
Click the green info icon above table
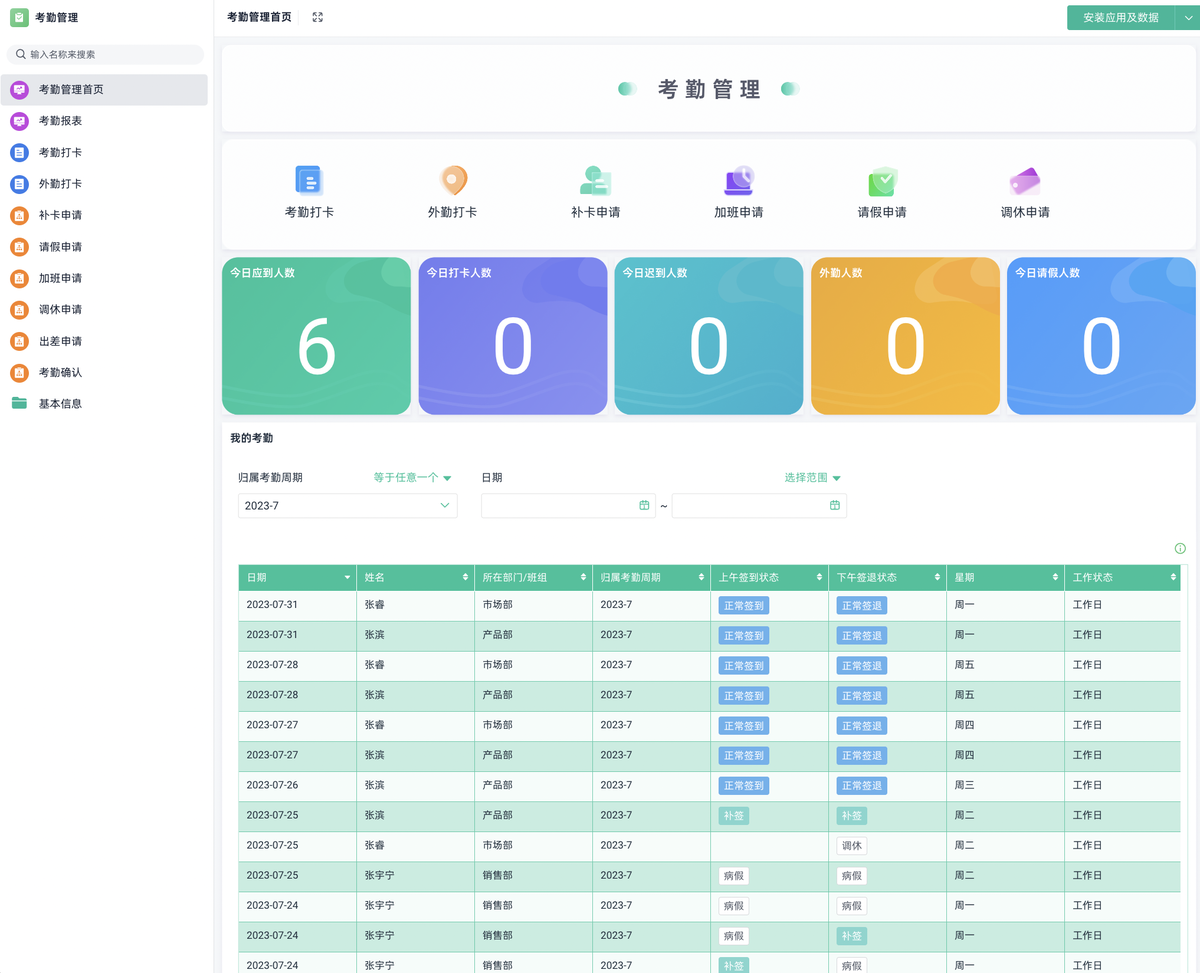pos(1180,549)
